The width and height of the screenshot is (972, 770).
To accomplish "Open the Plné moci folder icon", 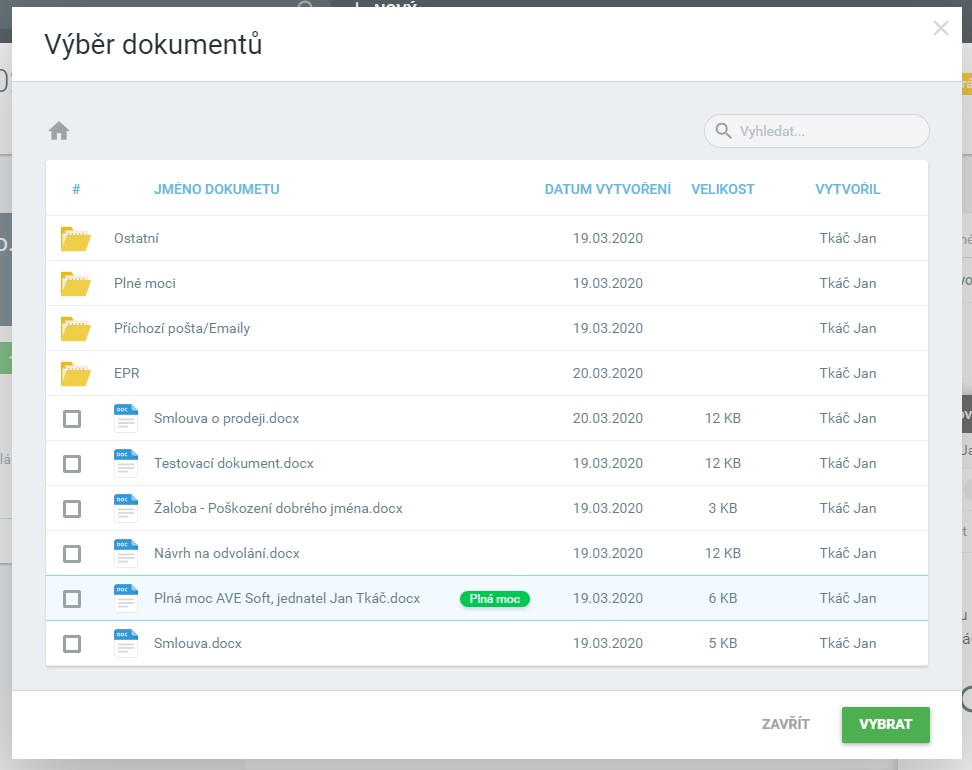I will [x=75, y=284].
